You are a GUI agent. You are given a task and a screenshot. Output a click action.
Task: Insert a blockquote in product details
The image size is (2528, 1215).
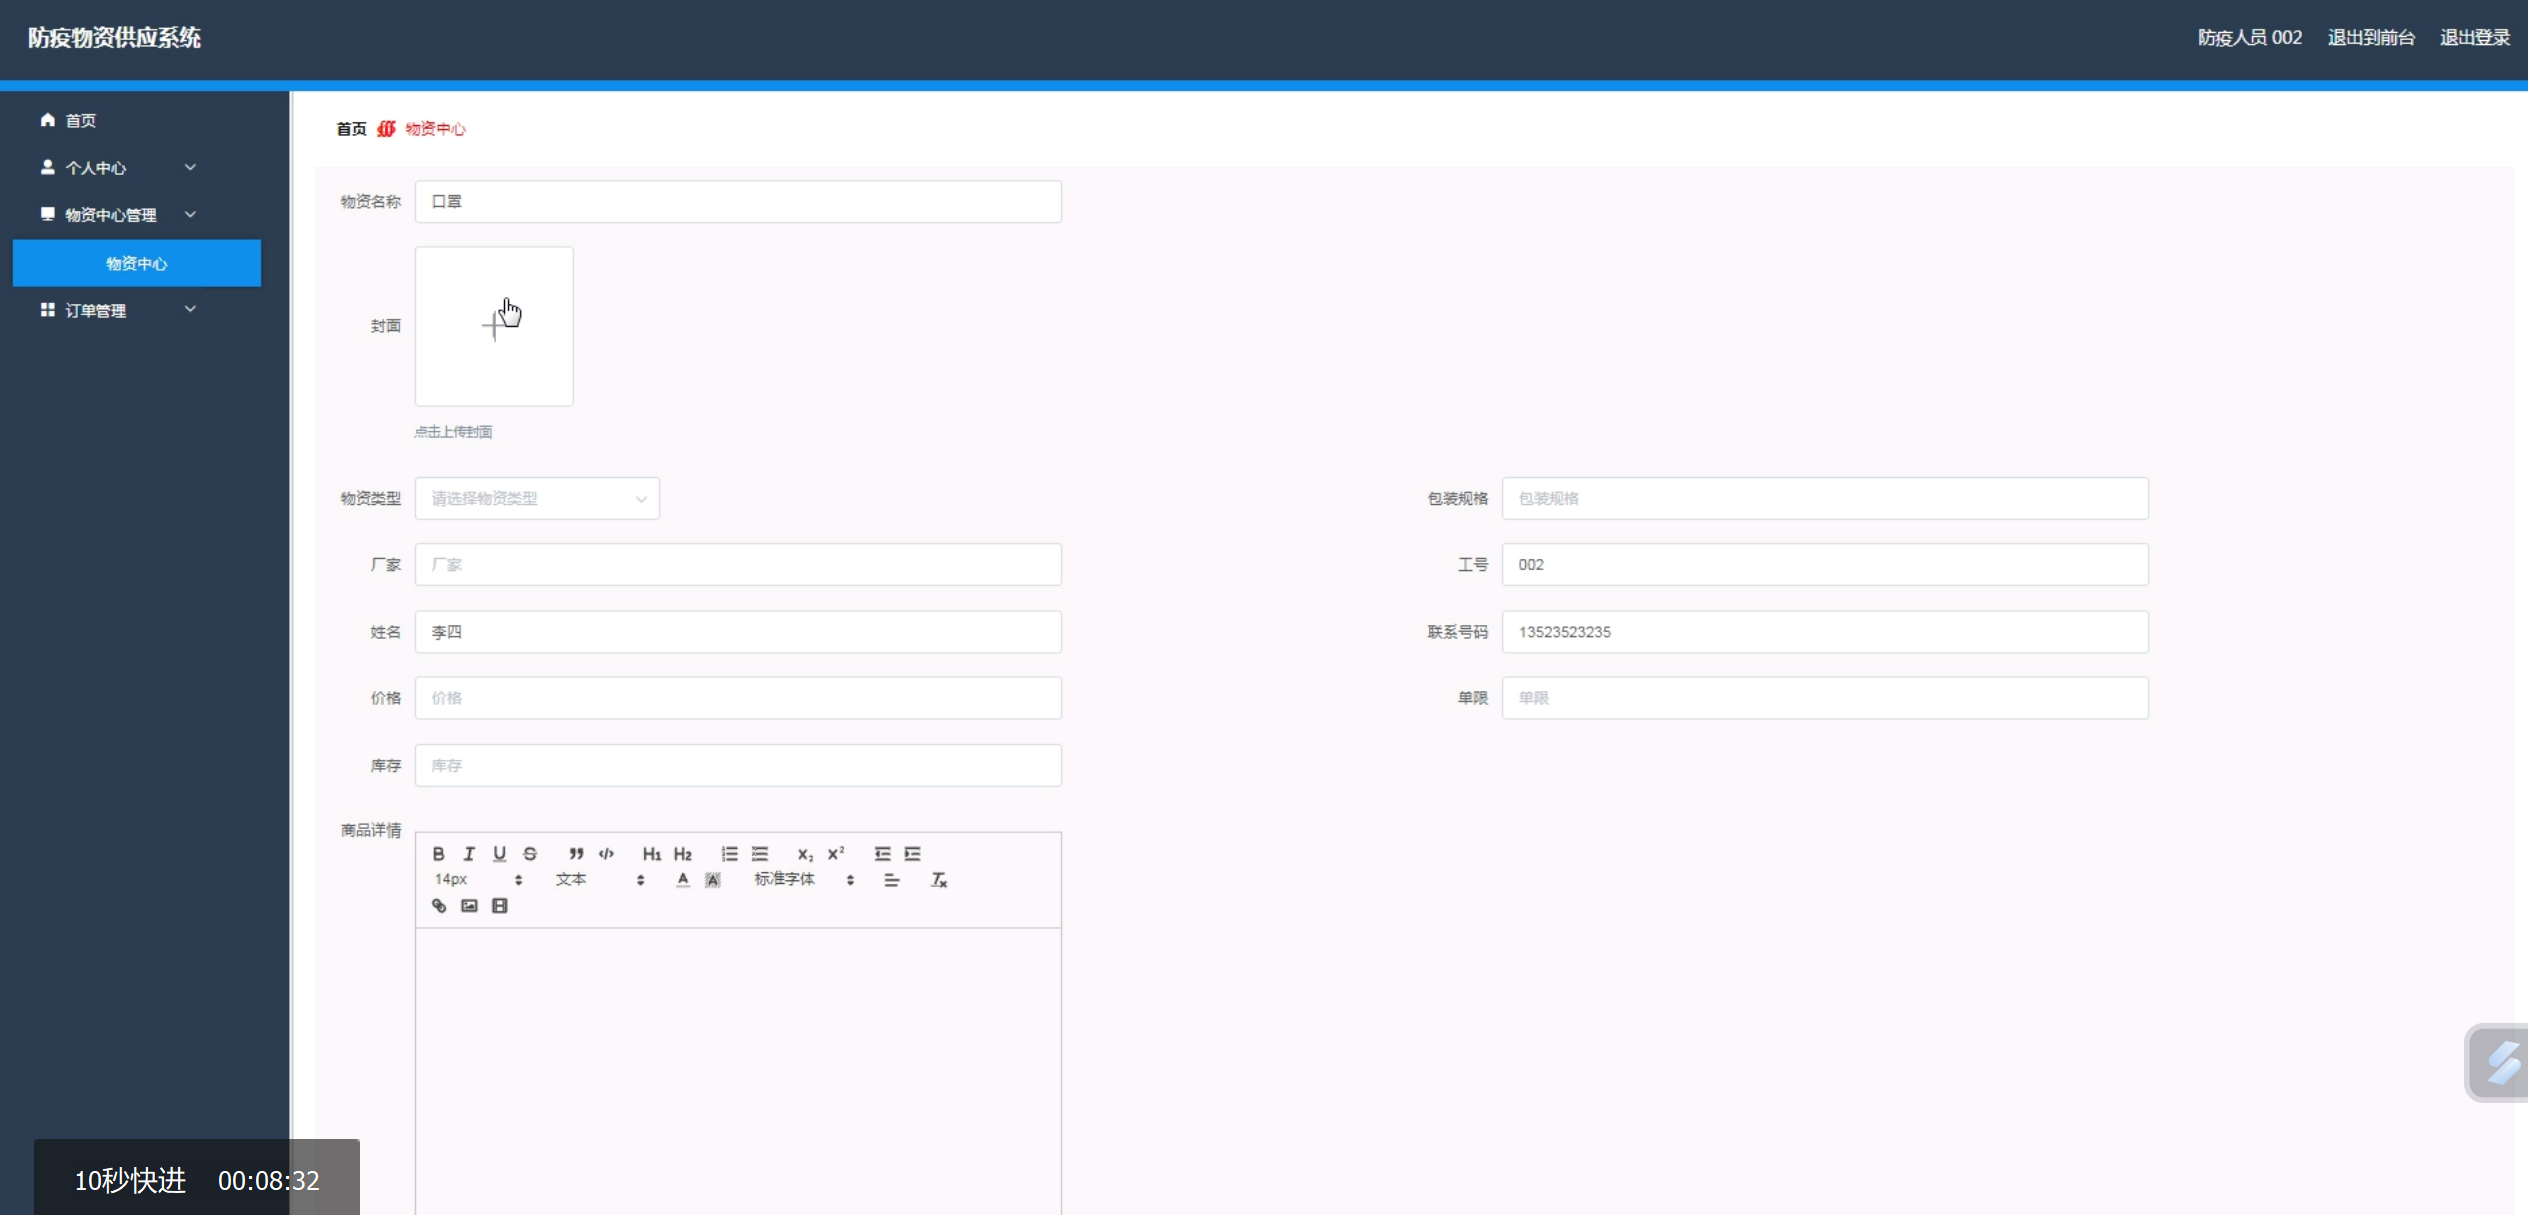576,853
